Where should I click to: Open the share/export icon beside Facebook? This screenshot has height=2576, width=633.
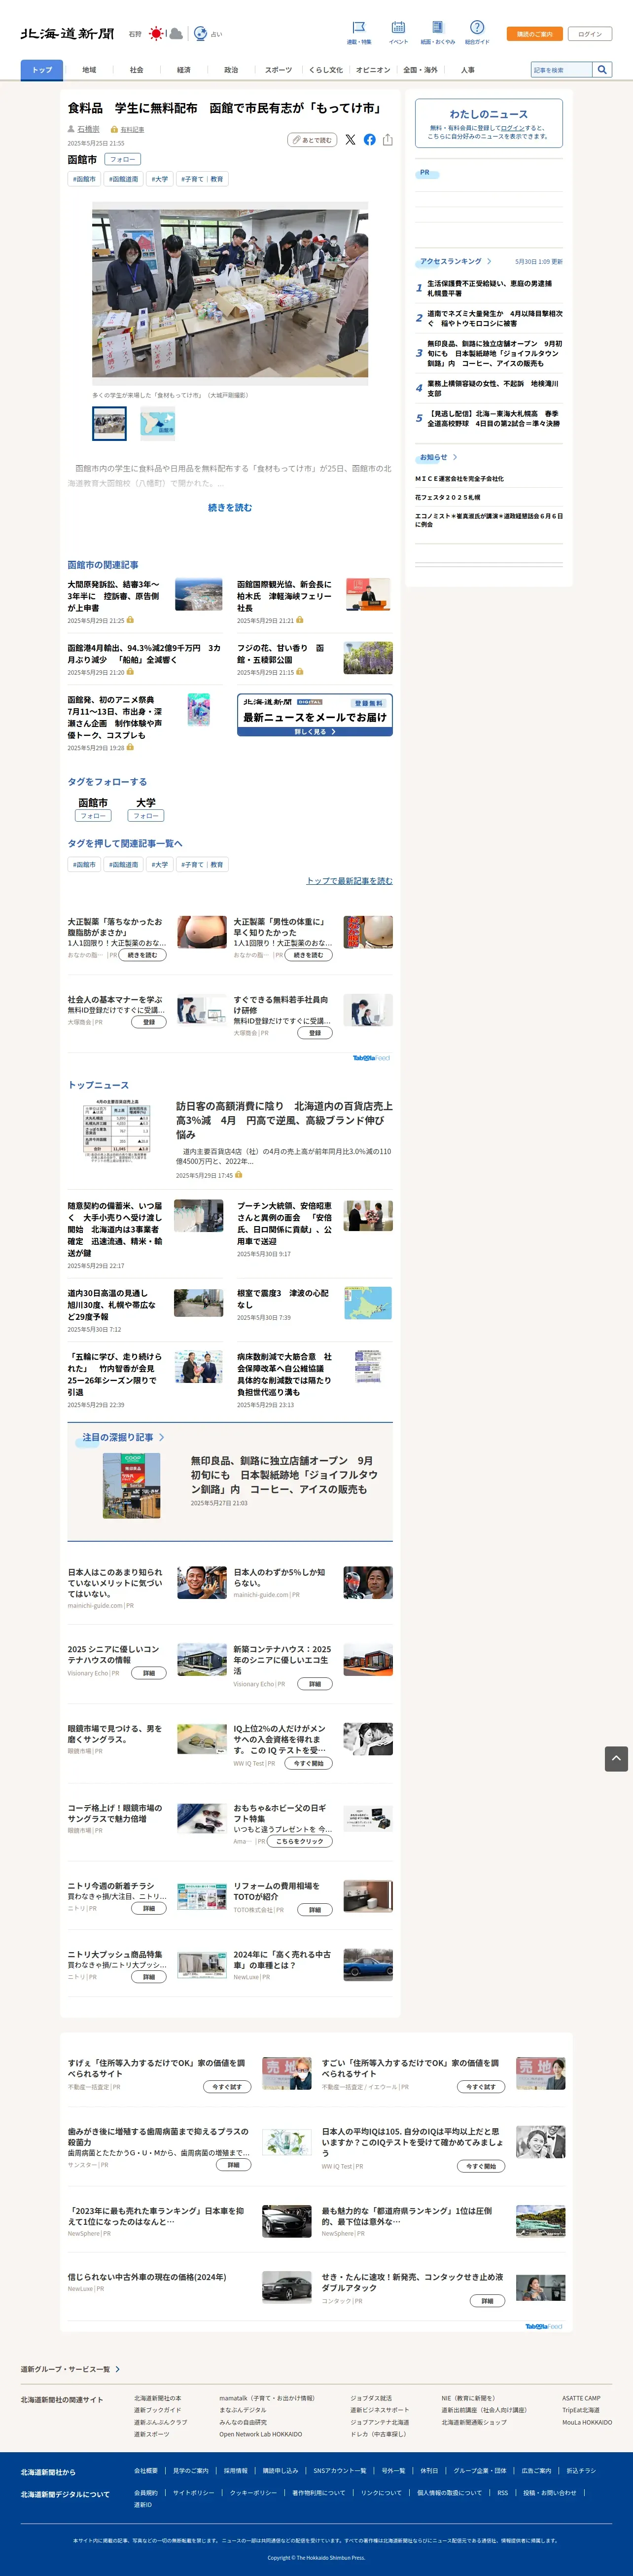(388, 140)
